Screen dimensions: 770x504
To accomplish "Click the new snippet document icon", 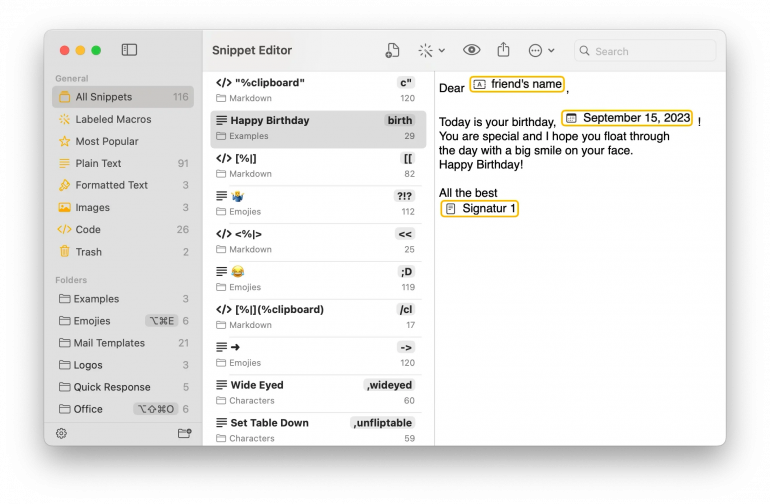I will click(x=392, y=50).
